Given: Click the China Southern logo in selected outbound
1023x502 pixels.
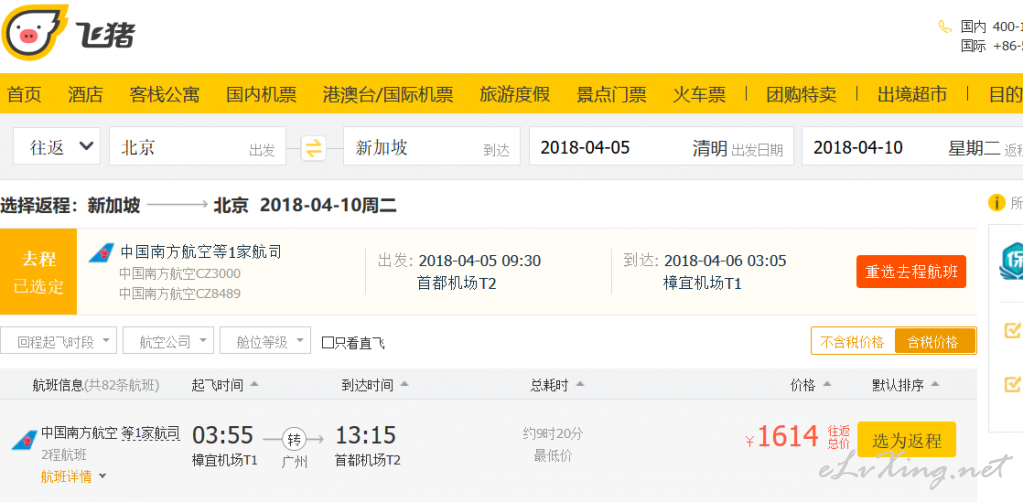Looking at the screenshot, I should click(100, 253).
